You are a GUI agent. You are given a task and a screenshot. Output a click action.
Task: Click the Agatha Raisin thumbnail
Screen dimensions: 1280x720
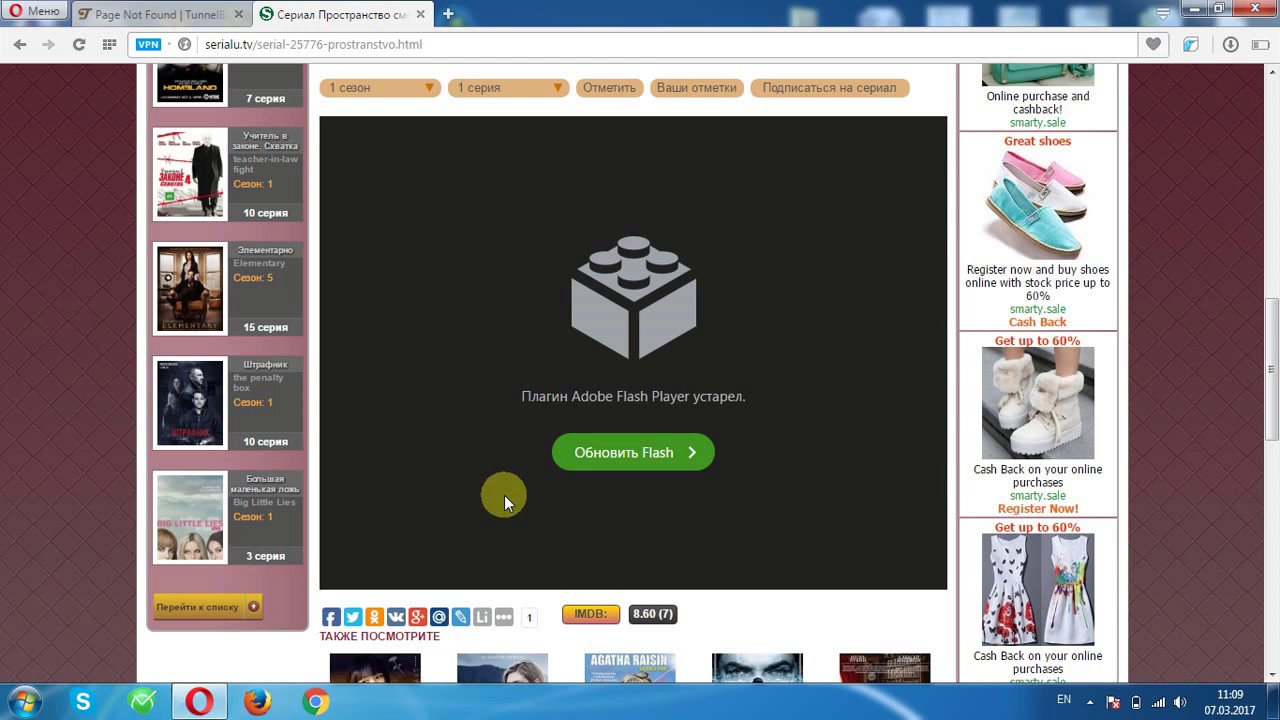pyautogui.click(x=630, y=668)
